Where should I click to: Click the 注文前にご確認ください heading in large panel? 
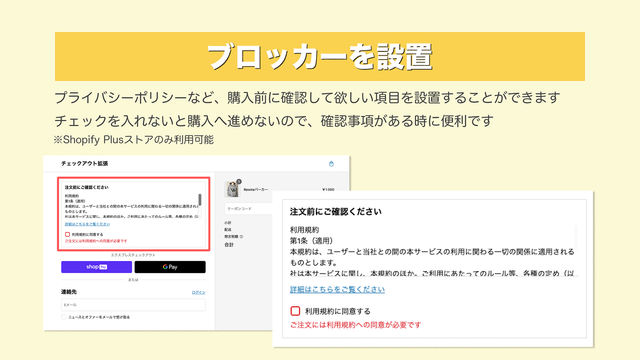coord(336,211)
